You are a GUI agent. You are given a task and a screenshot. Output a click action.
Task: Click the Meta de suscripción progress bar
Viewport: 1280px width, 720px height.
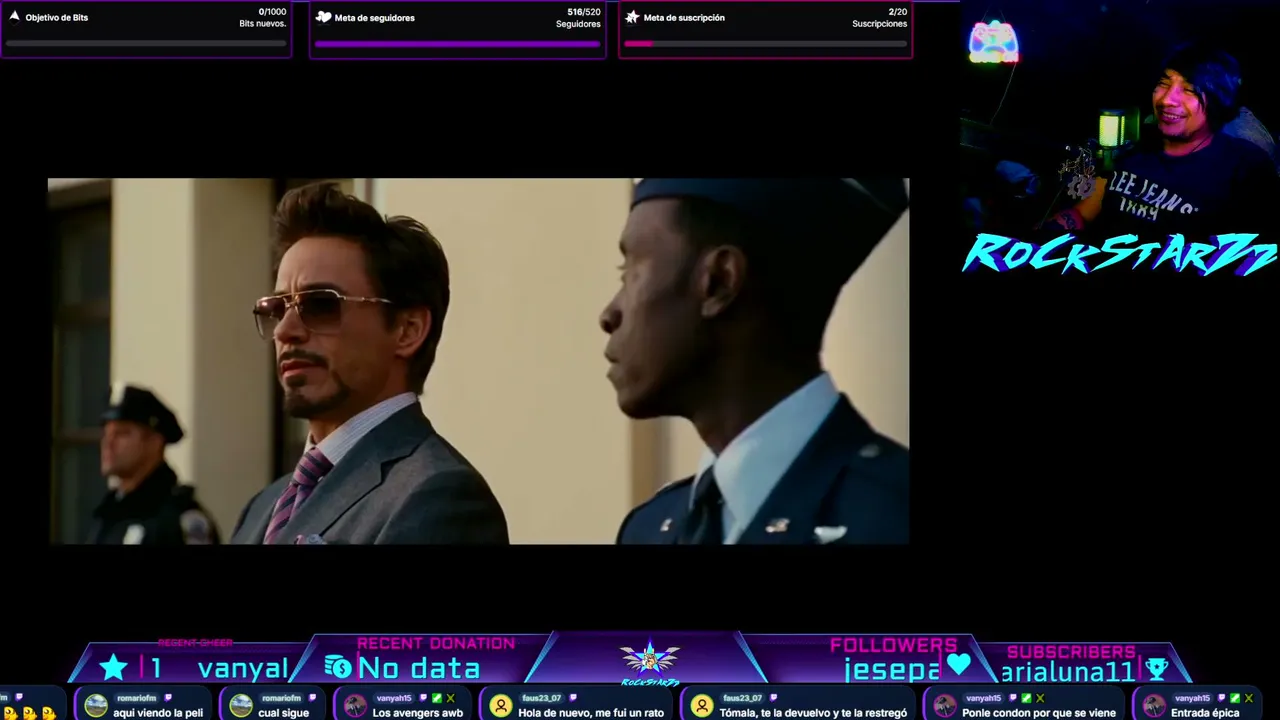pyautogui.click(x=765, y=44)
